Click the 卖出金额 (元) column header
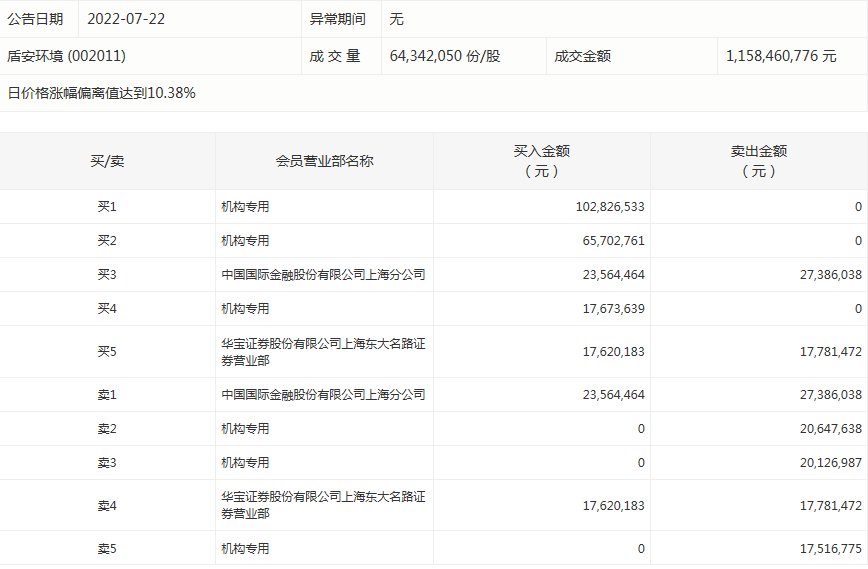868x569 pixels. tap(759, 161)
